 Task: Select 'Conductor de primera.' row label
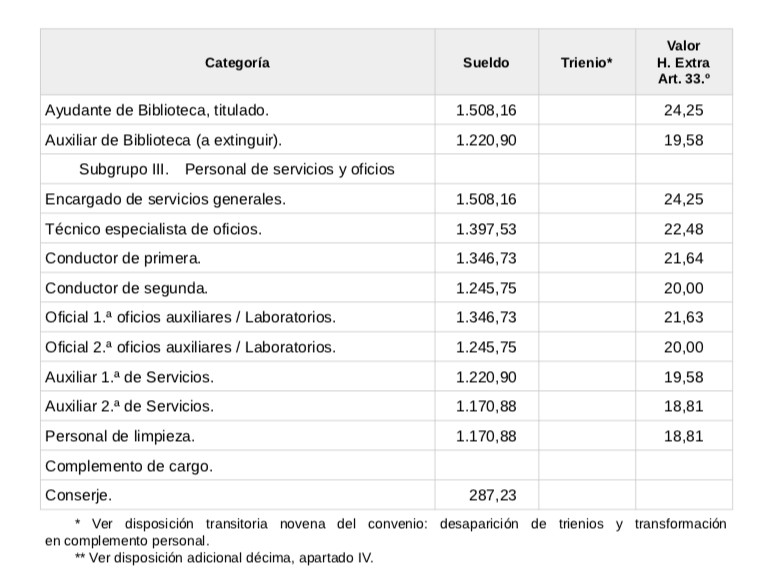(x=123, y=258)
